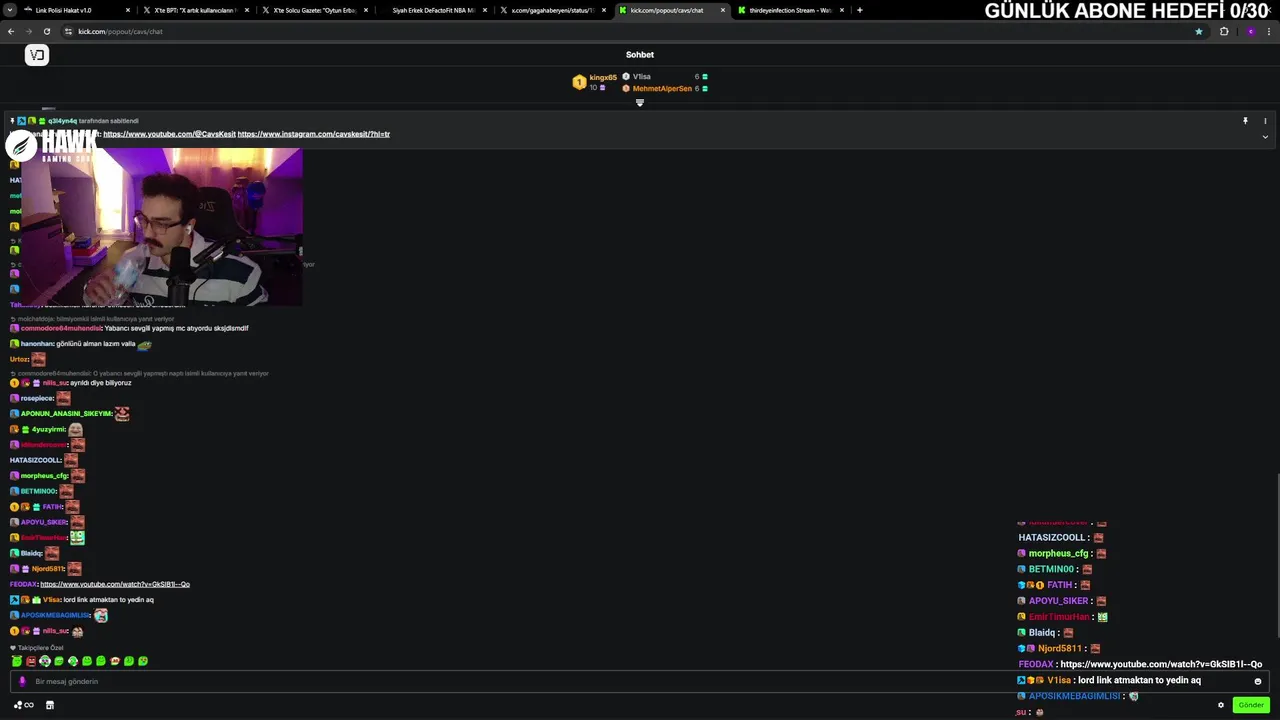Open the pinned instagram.com/cavskesit link

coord(314,134)
